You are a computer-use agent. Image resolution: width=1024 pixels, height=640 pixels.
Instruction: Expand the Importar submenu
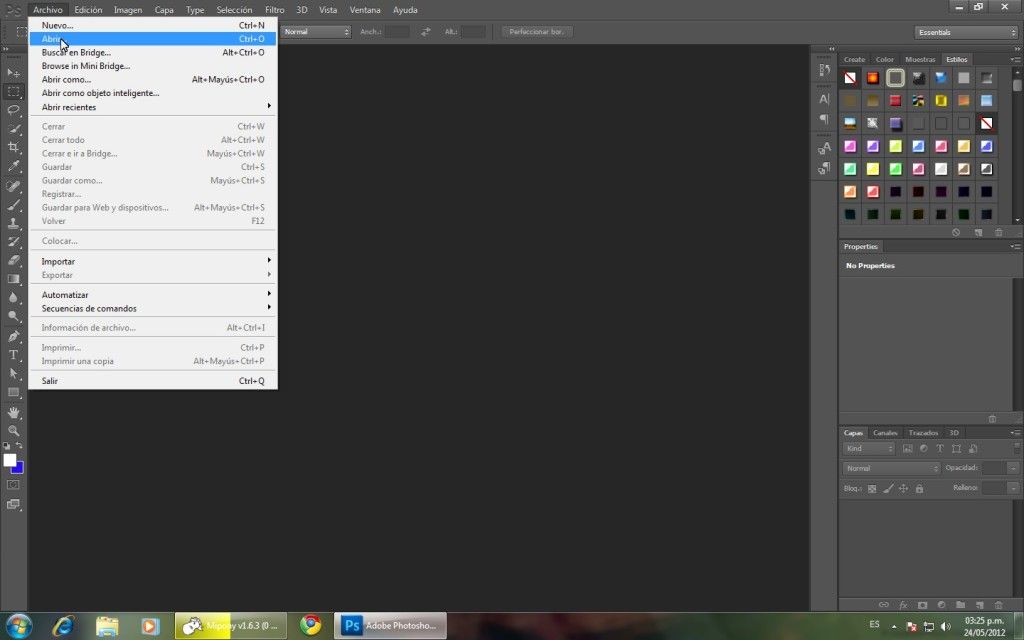[153, 261]
